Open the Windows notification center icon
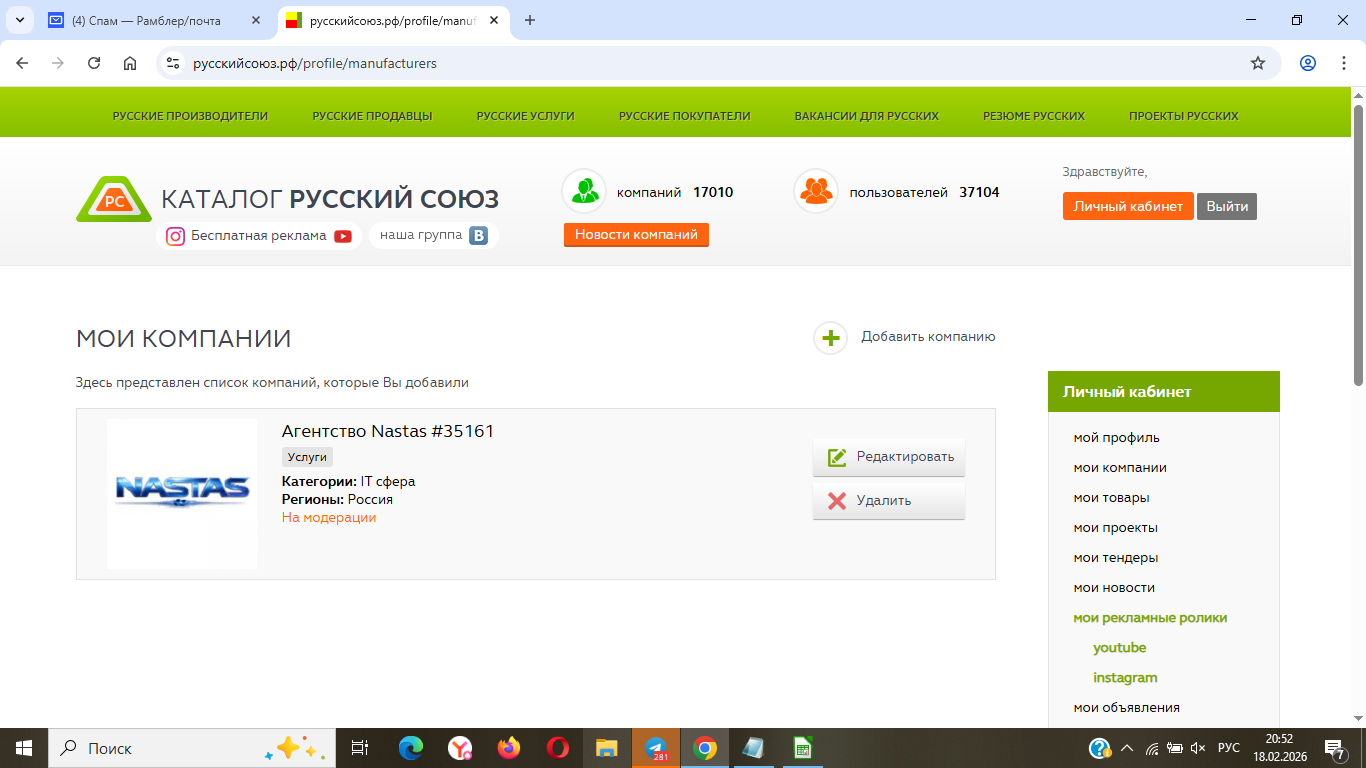This screenshot has width=1366, height=768. click(1334, 748)
